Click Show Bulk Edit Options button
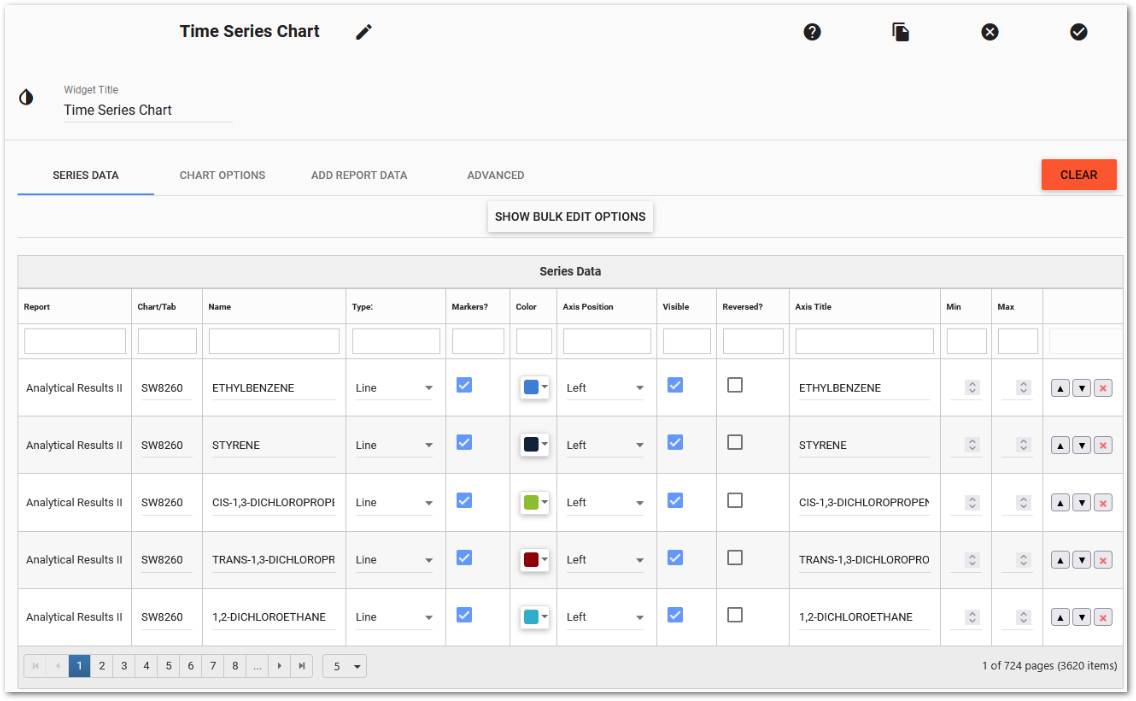Image resolution: width=1136 pixels, height=701 pixels. [570, 217]
